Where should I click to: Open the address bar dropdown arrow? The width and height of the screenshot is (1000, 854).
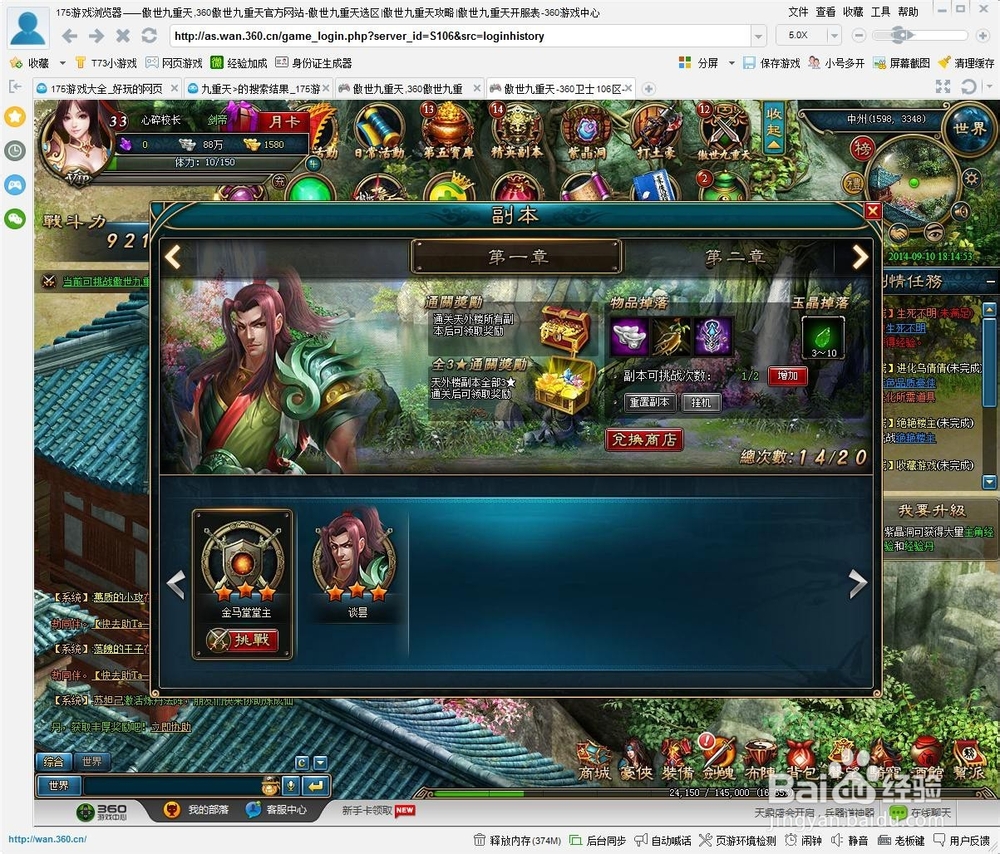click(x=758, y=36)
